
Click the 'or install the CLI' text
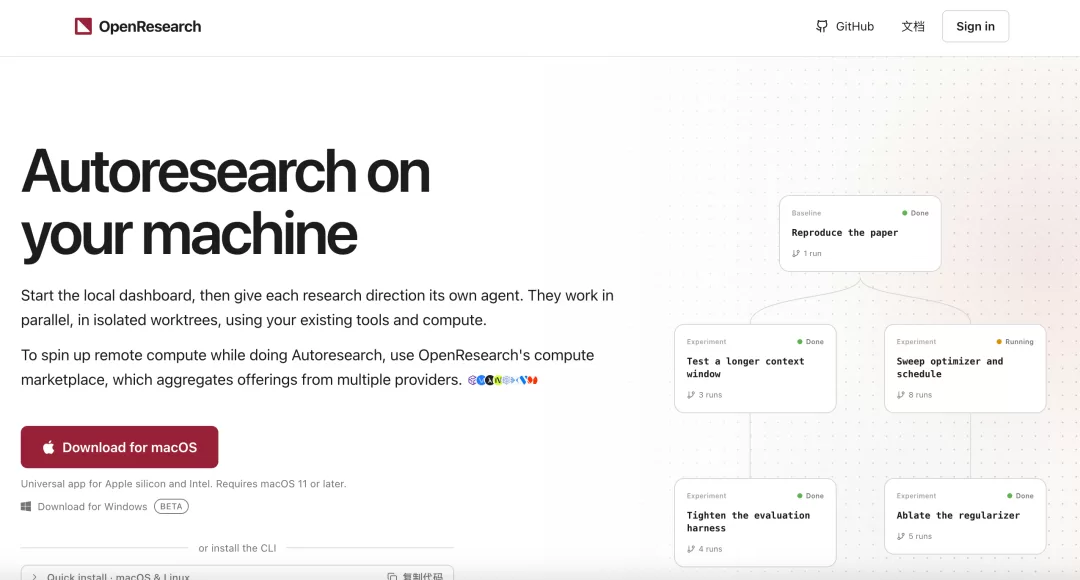237,548
